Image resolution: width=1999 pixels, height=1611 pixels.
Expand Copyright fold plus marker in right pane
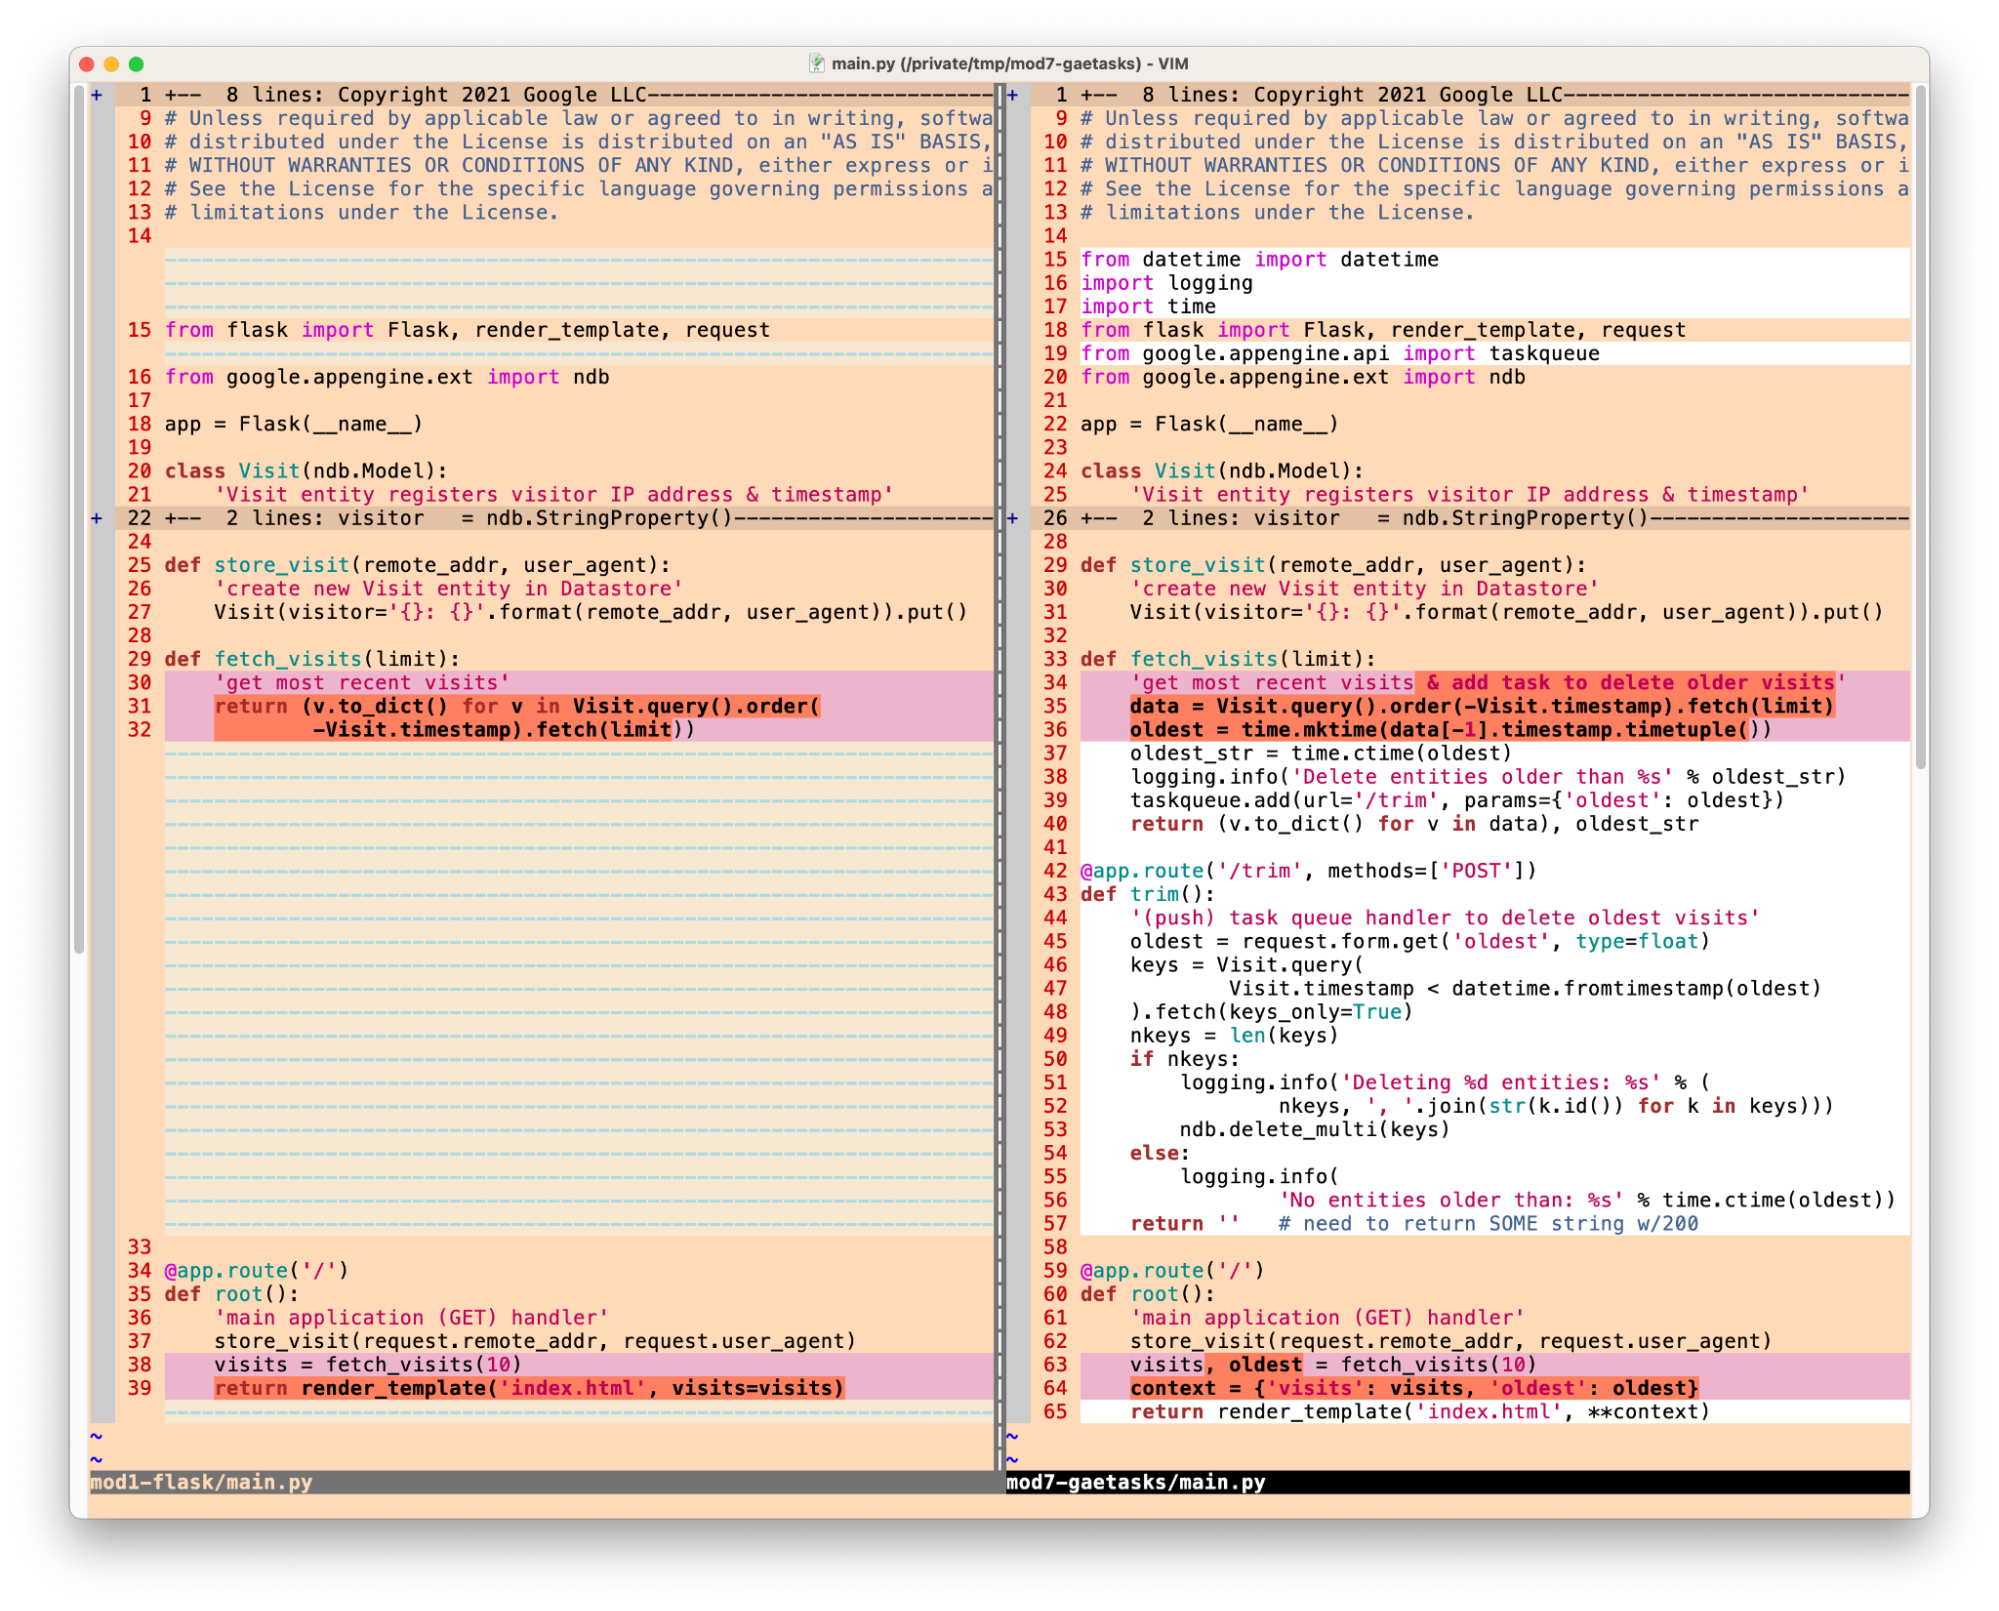coord(1012,95)
